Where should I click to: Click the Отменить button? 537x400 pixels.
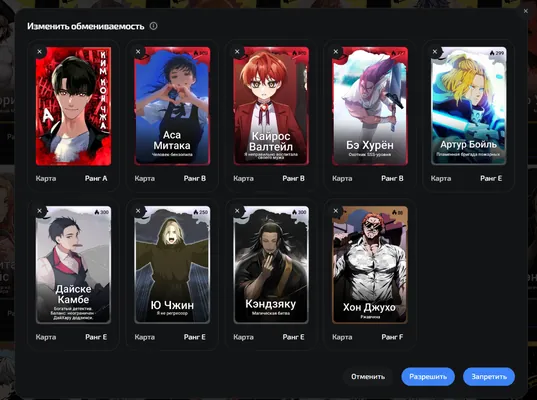368,377
